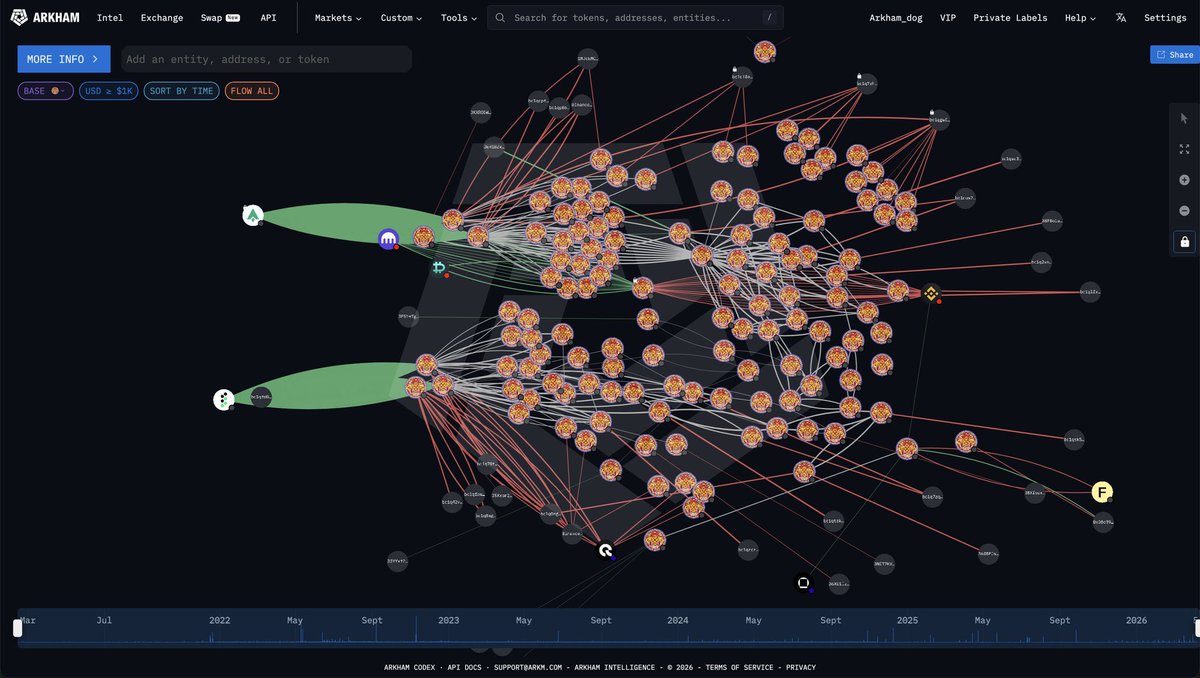Click the Share button
1200x678 pixels.
tap(1174, 55)
